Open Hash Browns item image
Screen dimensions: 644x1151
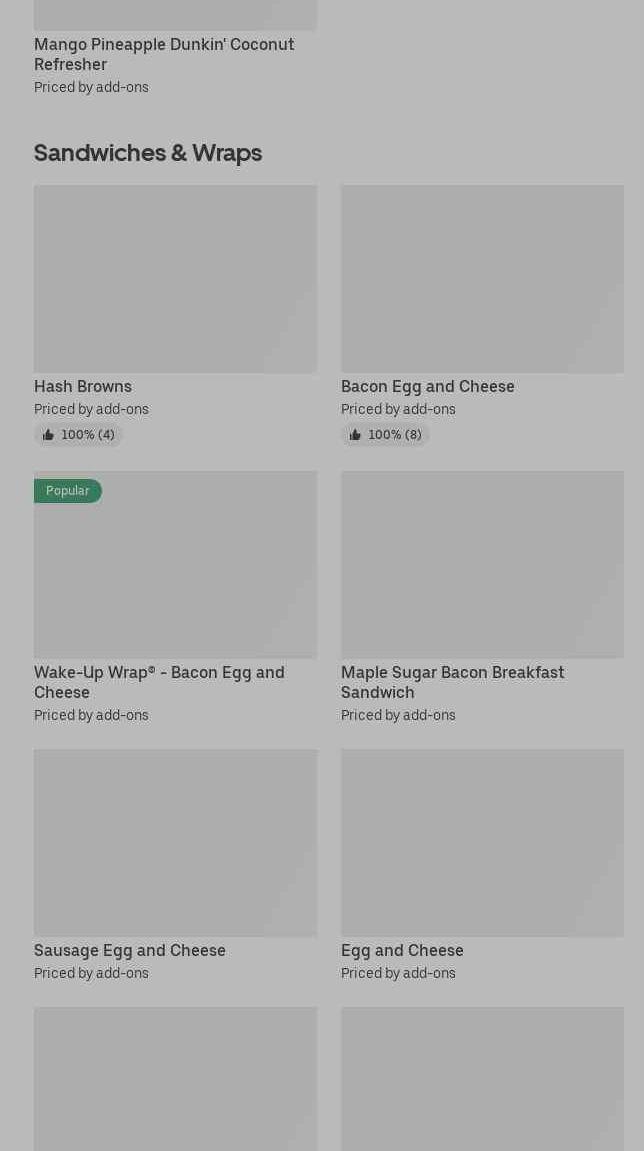point(175,278)
